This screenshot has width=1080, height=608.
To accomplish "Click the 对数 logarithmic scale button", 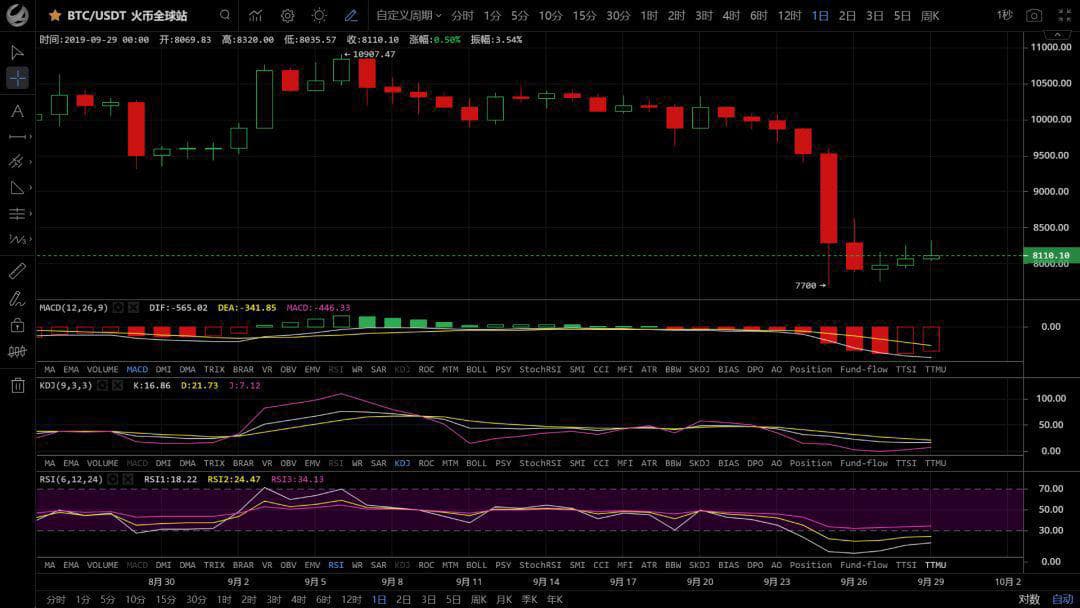I will tap(1029, 599).
